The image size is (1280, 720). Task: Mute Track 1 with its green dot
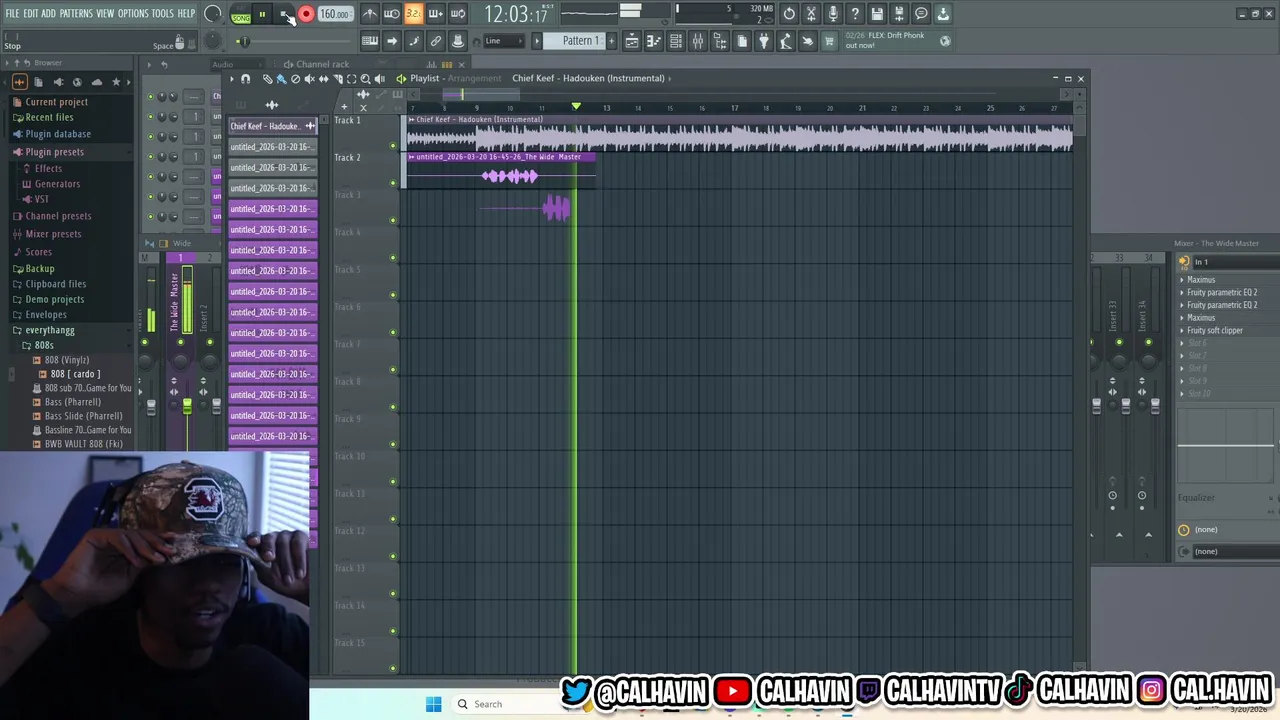(393, 146)
